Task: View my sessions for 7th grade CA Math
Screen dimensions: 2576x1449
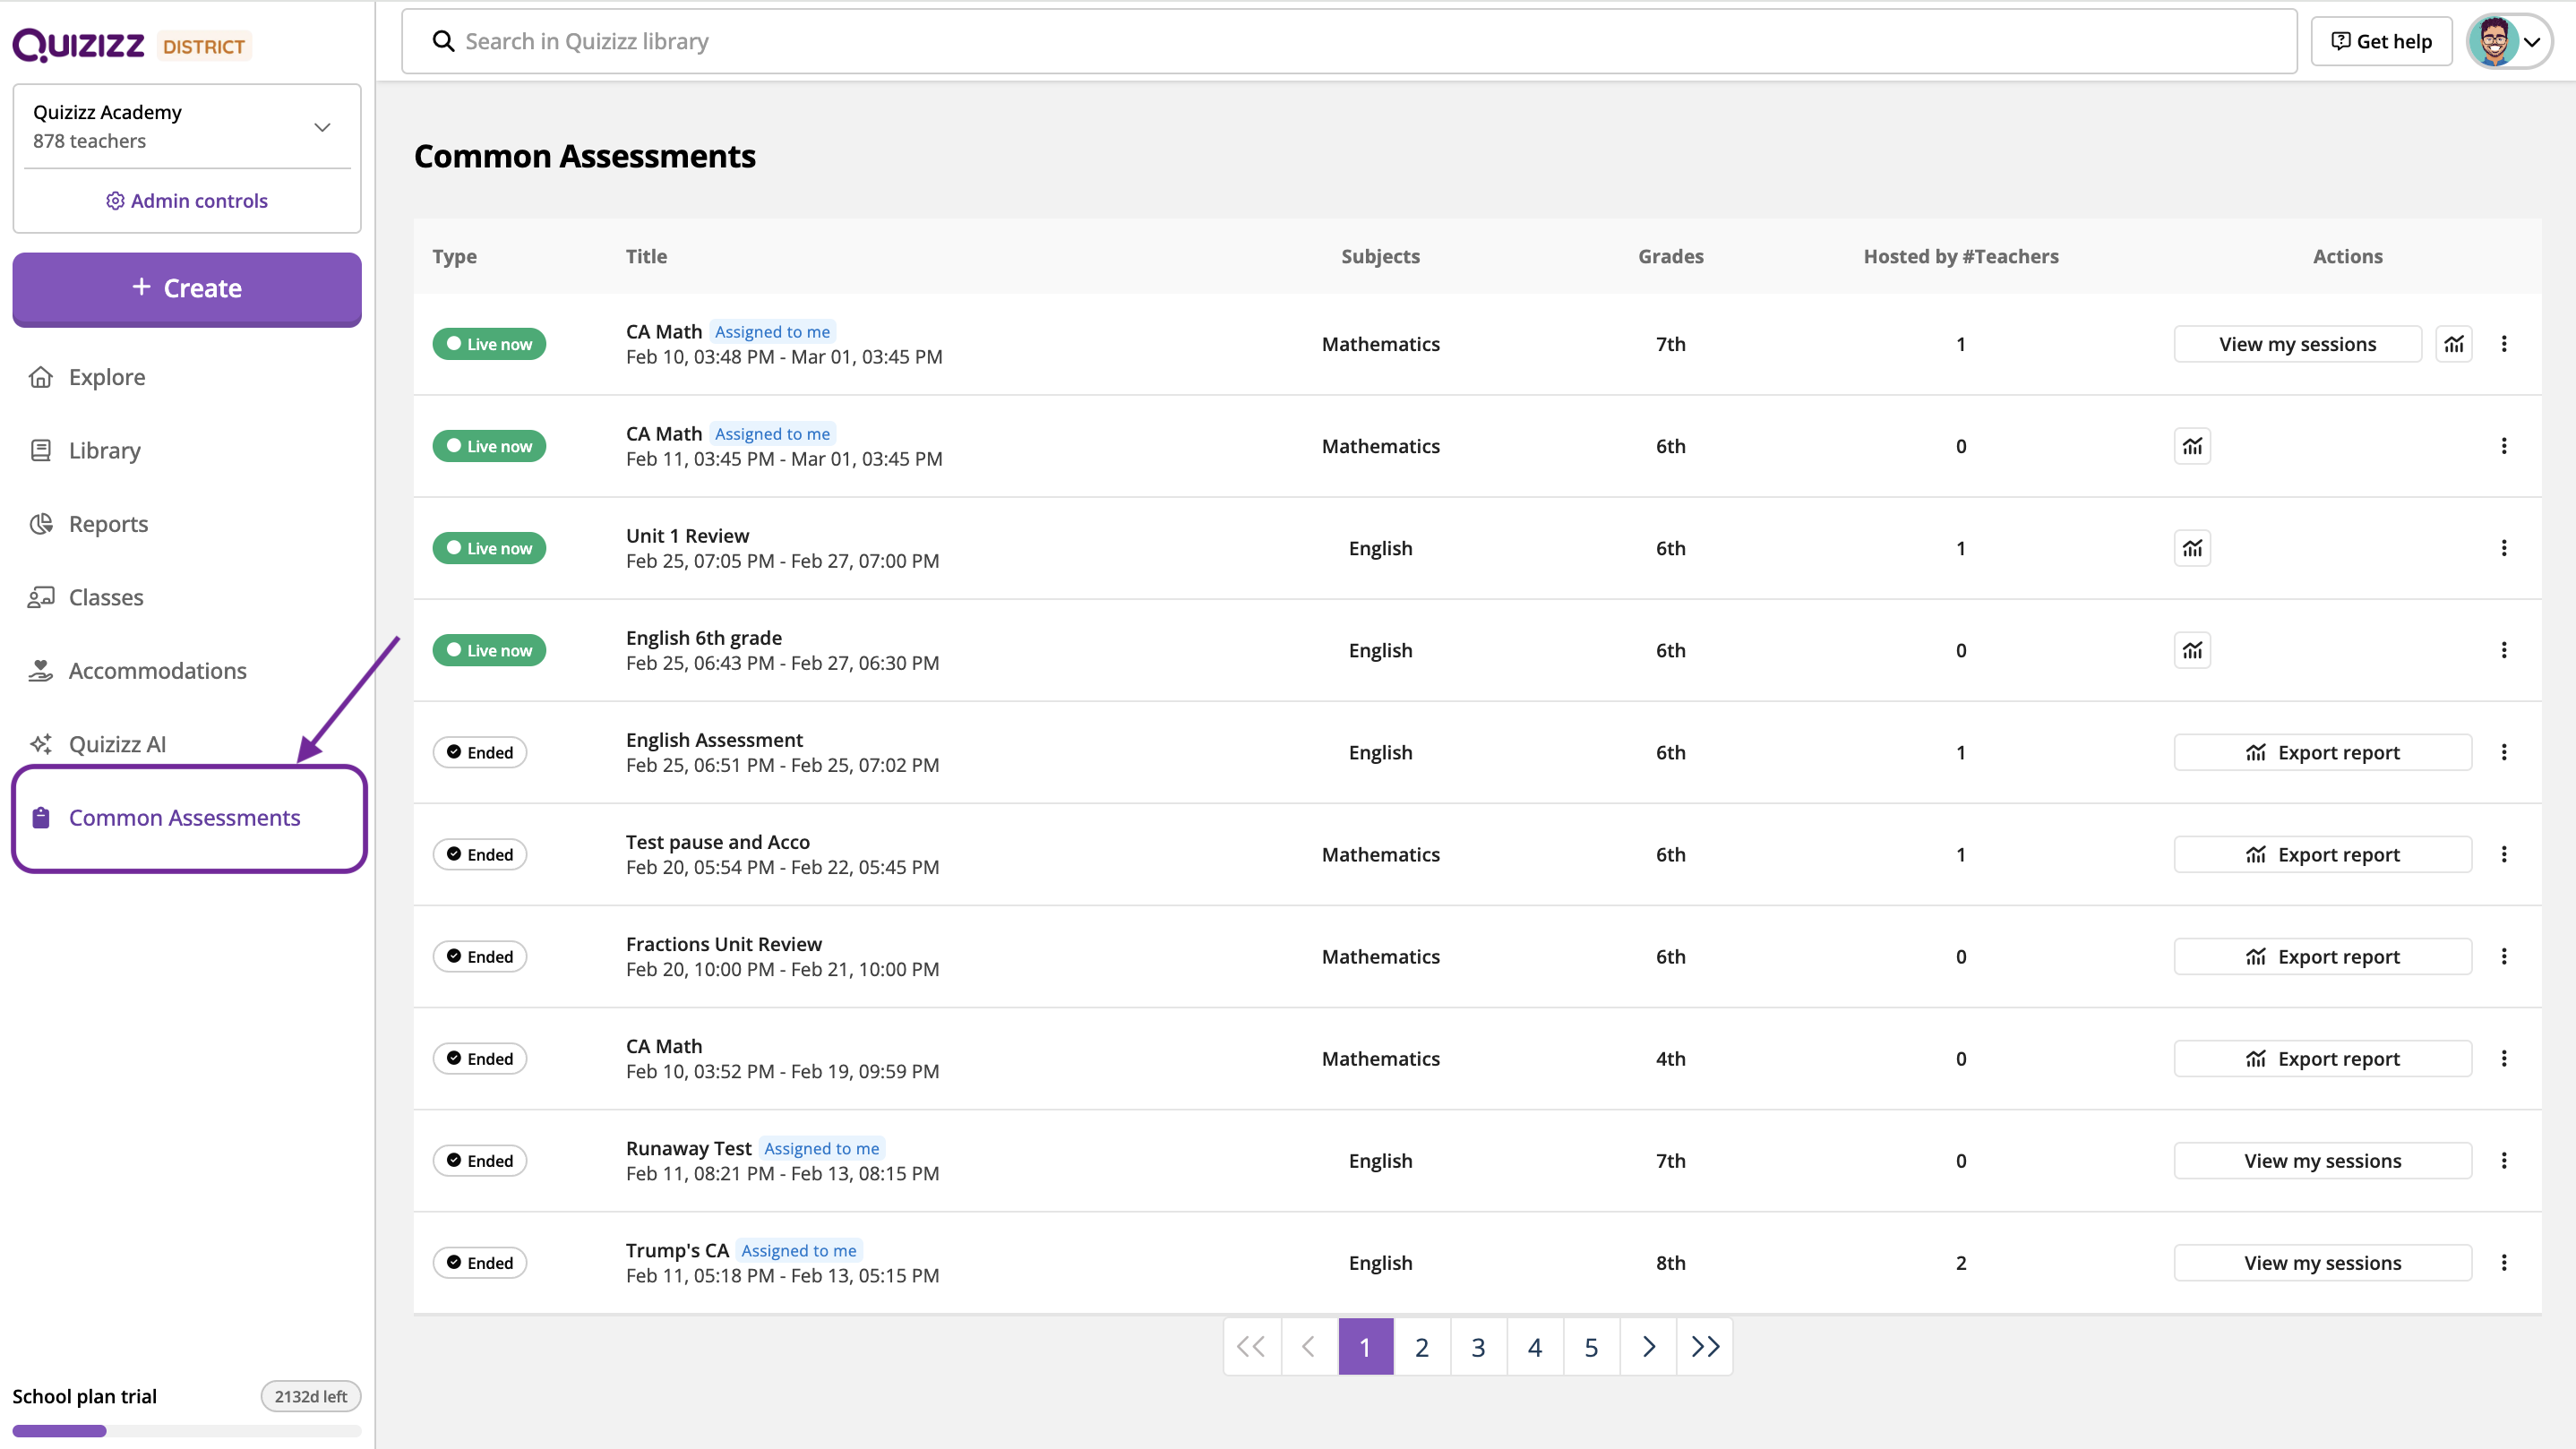Action: tap(2297, 344)
